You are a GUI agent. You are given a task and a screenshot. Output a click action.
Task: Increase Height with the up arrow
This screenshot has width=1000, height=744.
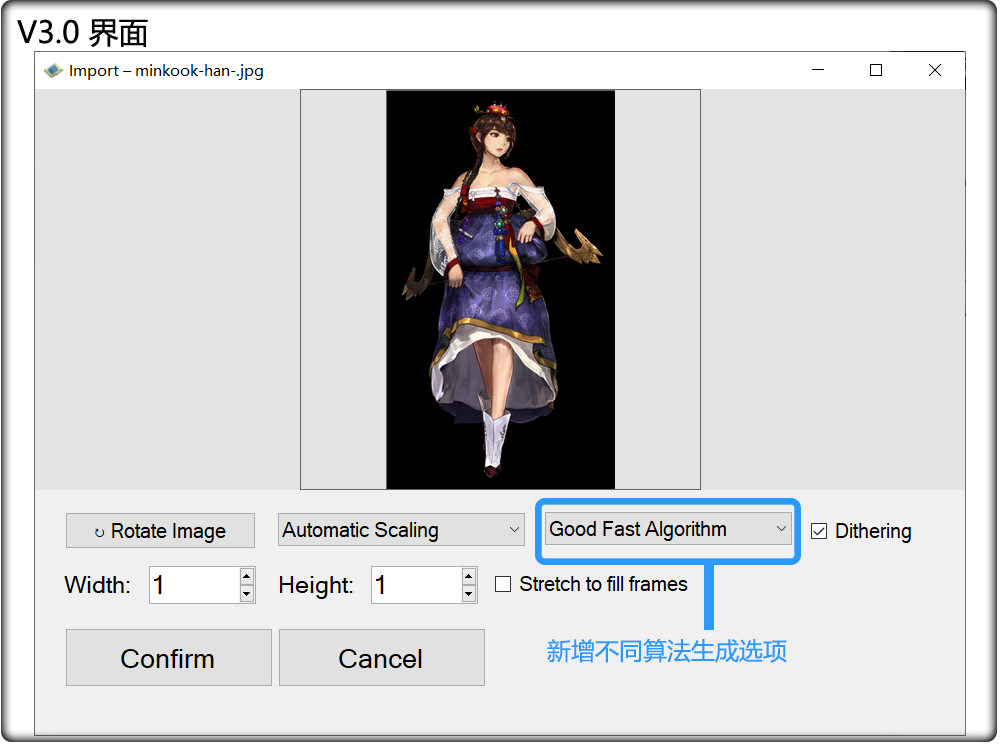tap(469, 577)
